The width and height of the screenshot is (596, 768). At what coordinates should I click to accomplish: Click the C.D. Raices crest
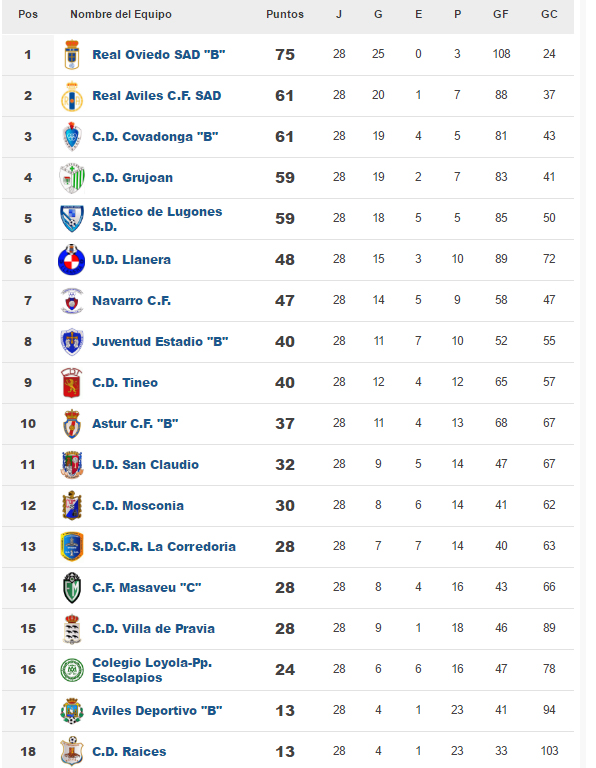[x=72, y=751]
